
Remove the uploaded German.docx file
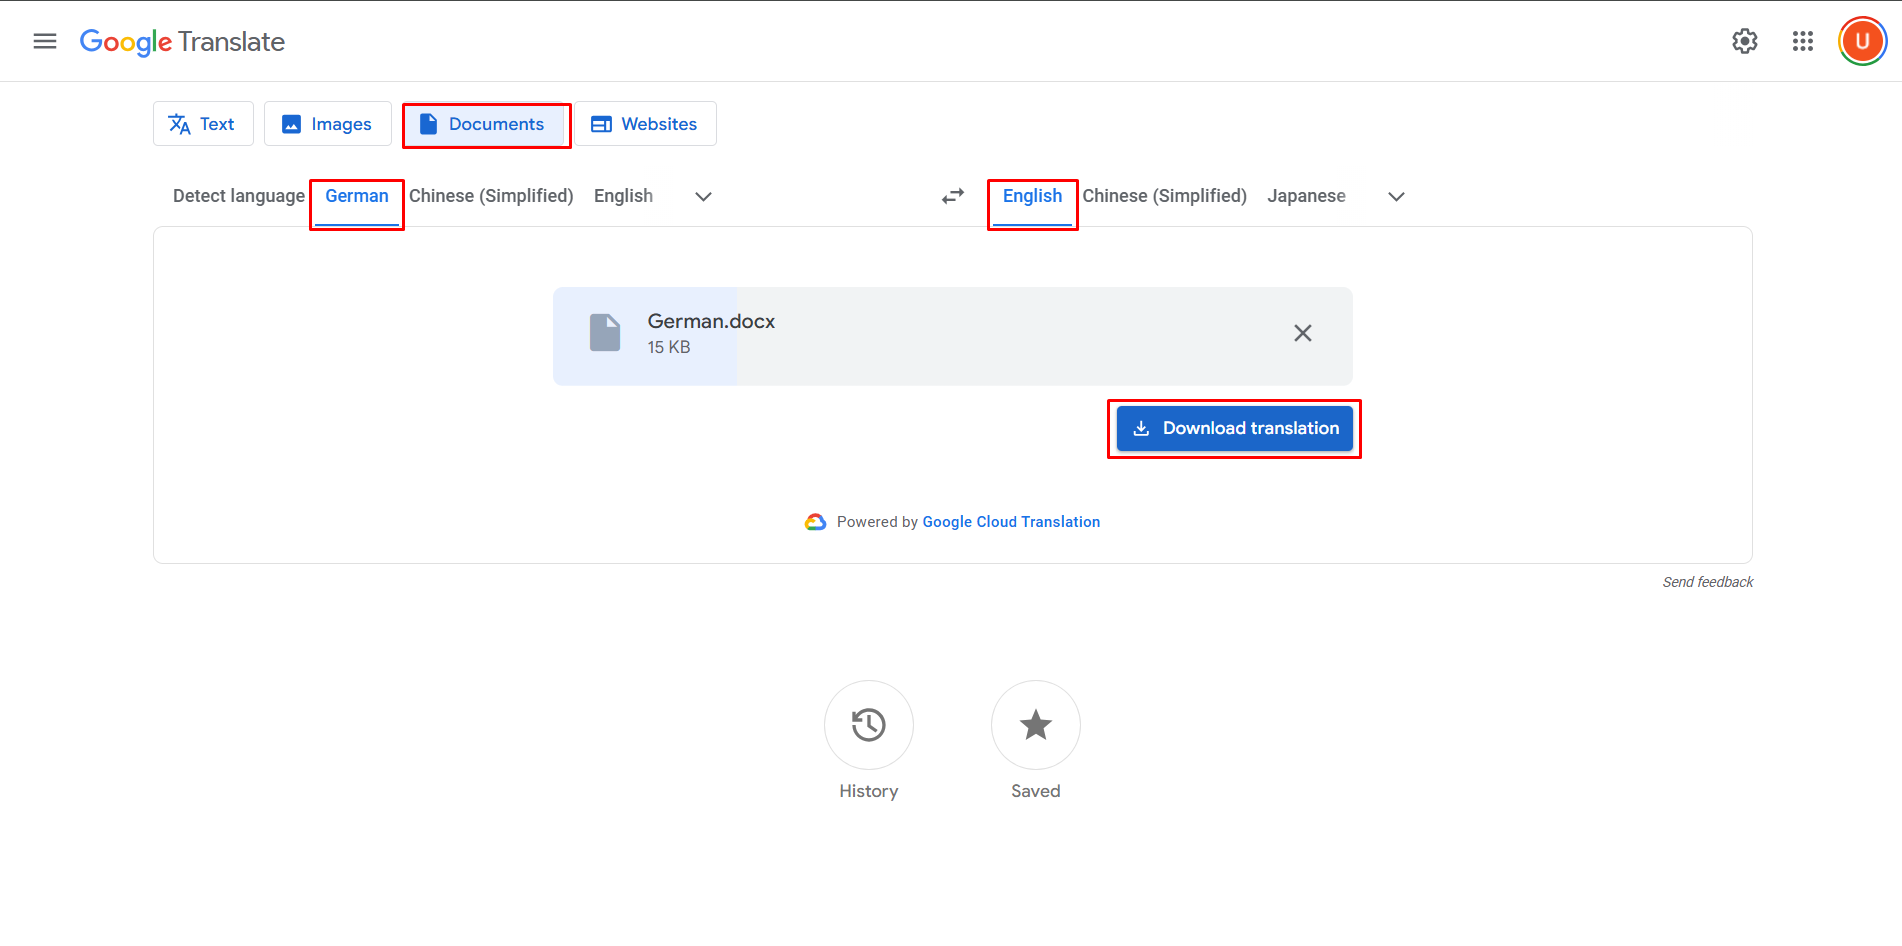click(x=1302, y=332)
